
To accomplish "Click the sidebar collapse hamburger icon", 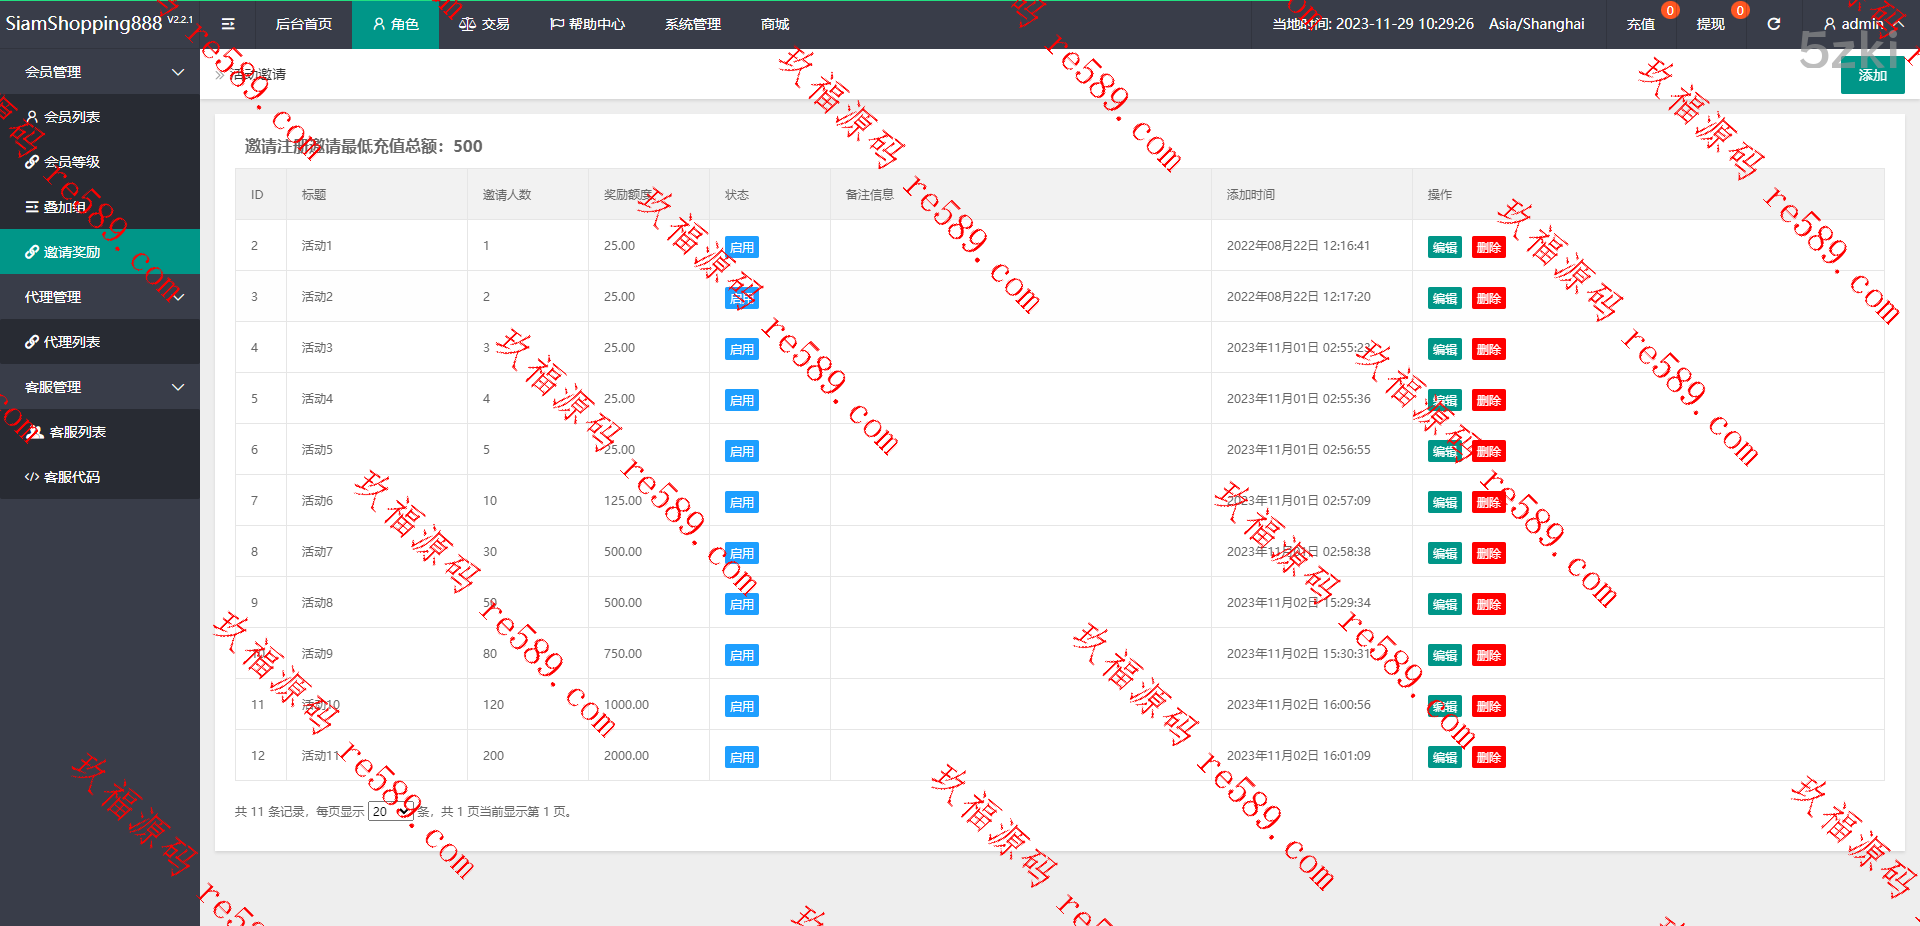I will [x=228, y=24].
